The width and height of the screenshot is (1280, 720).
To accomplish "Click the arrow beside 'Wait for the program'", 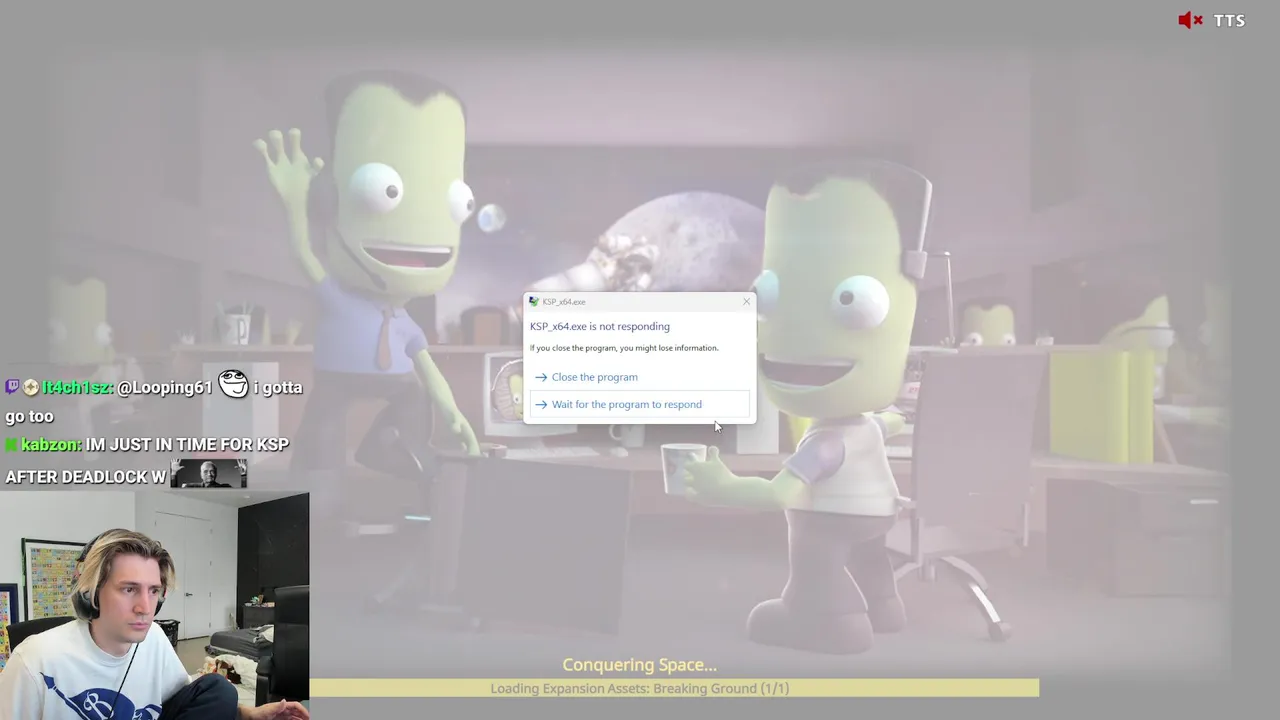I will 541,404.
